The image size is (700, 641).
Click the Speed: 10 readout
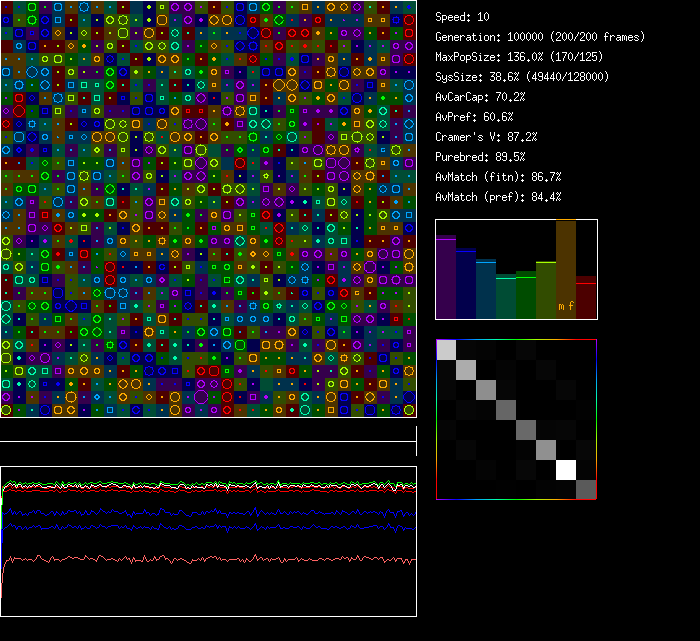pyautogui.click(x=463, y=17)
